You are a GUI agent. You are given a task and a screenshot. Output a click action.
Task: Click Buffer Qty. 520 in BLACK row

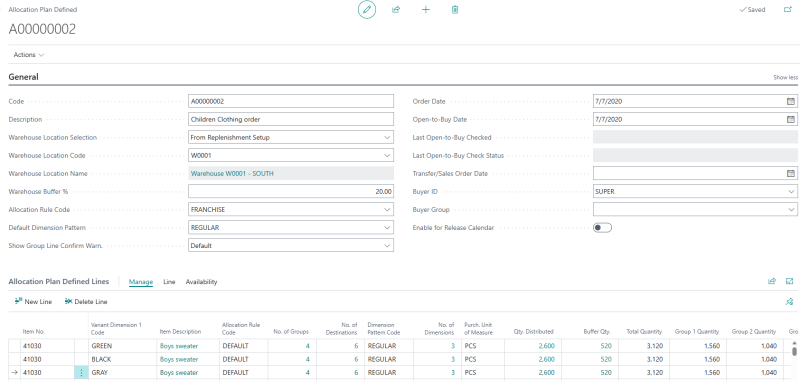coord(606,359)
